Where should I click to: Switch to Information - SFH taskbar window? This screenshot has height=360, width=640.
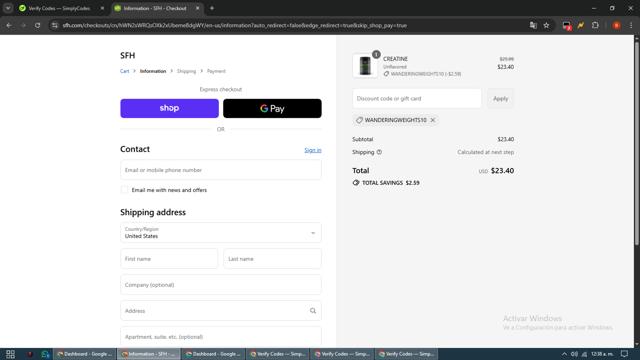coord(149,354)
